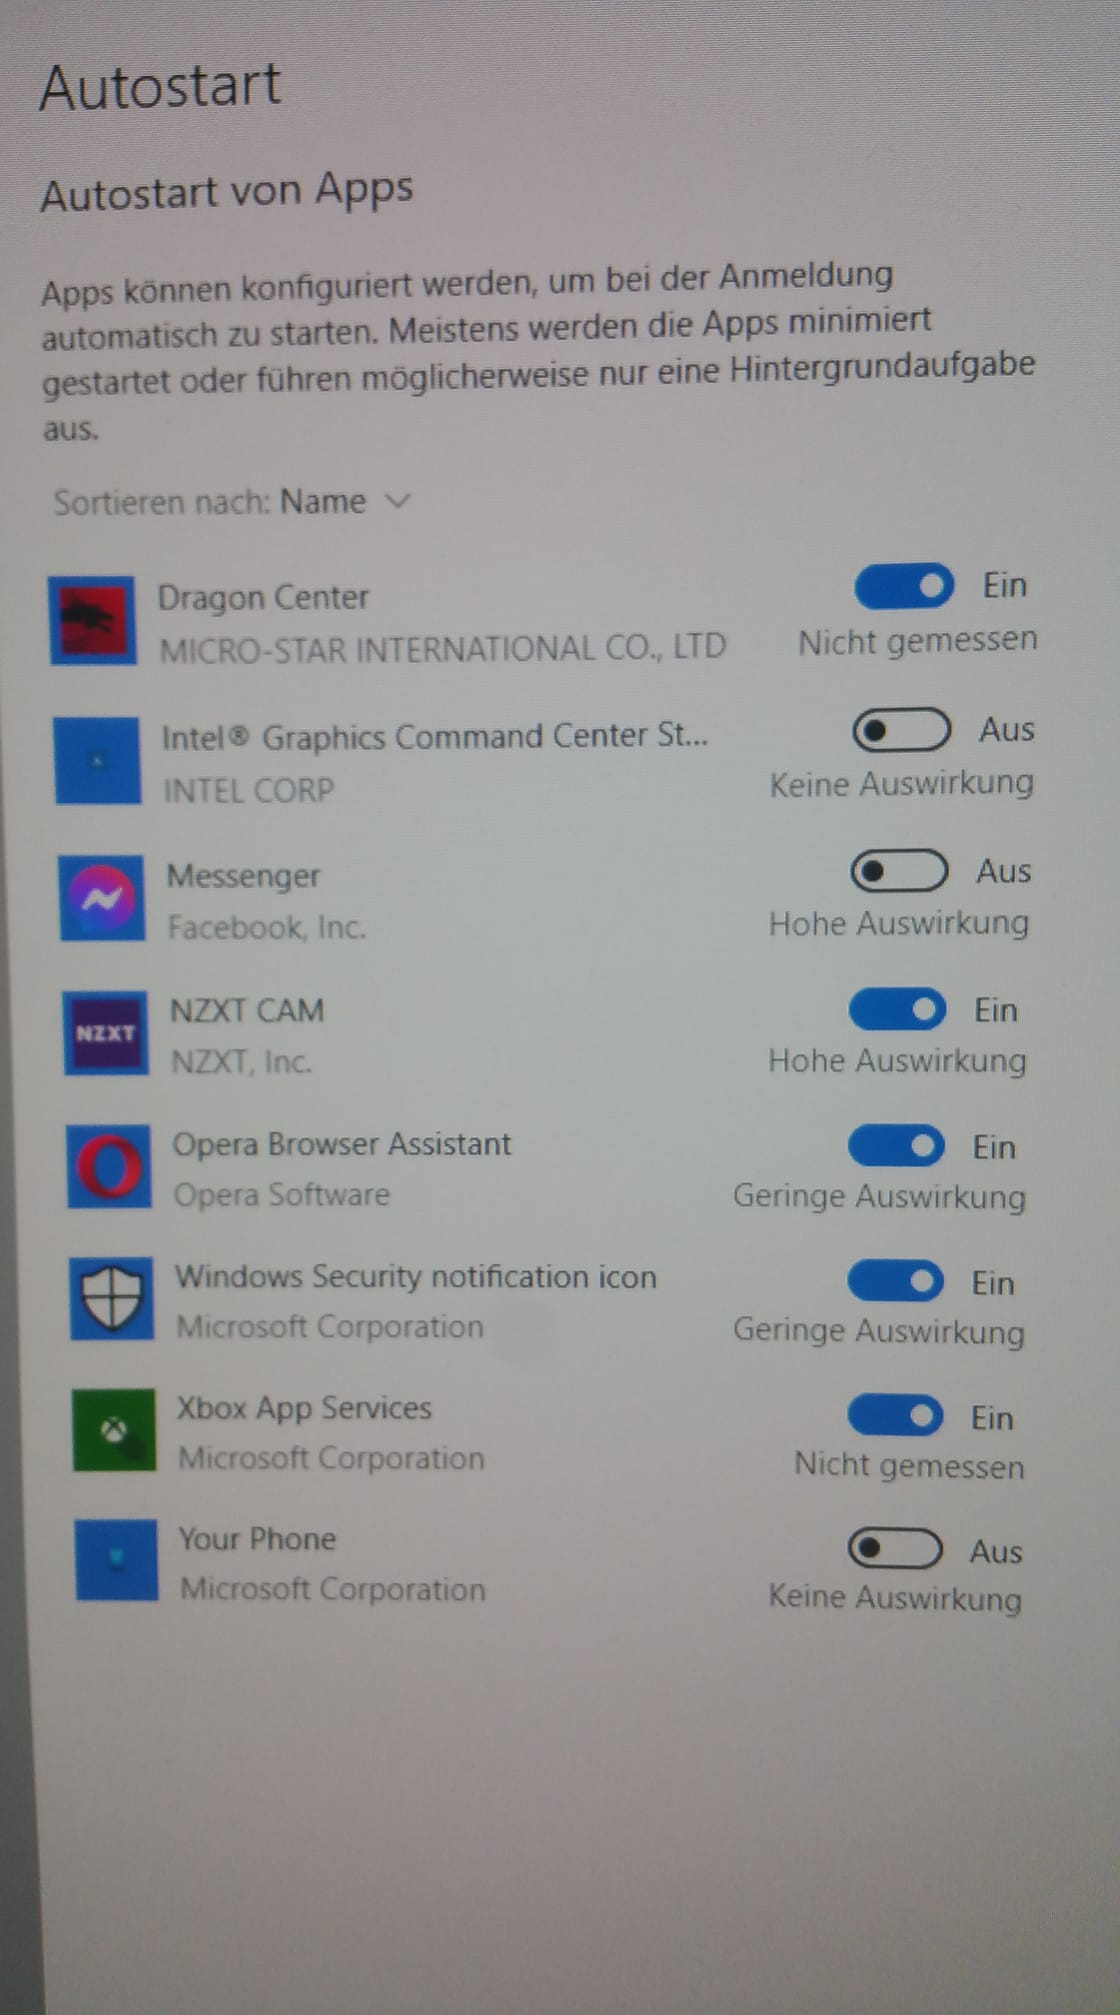Click 'Nicht gemessen' under Dragon Center toggle

(x=917, y=641)
